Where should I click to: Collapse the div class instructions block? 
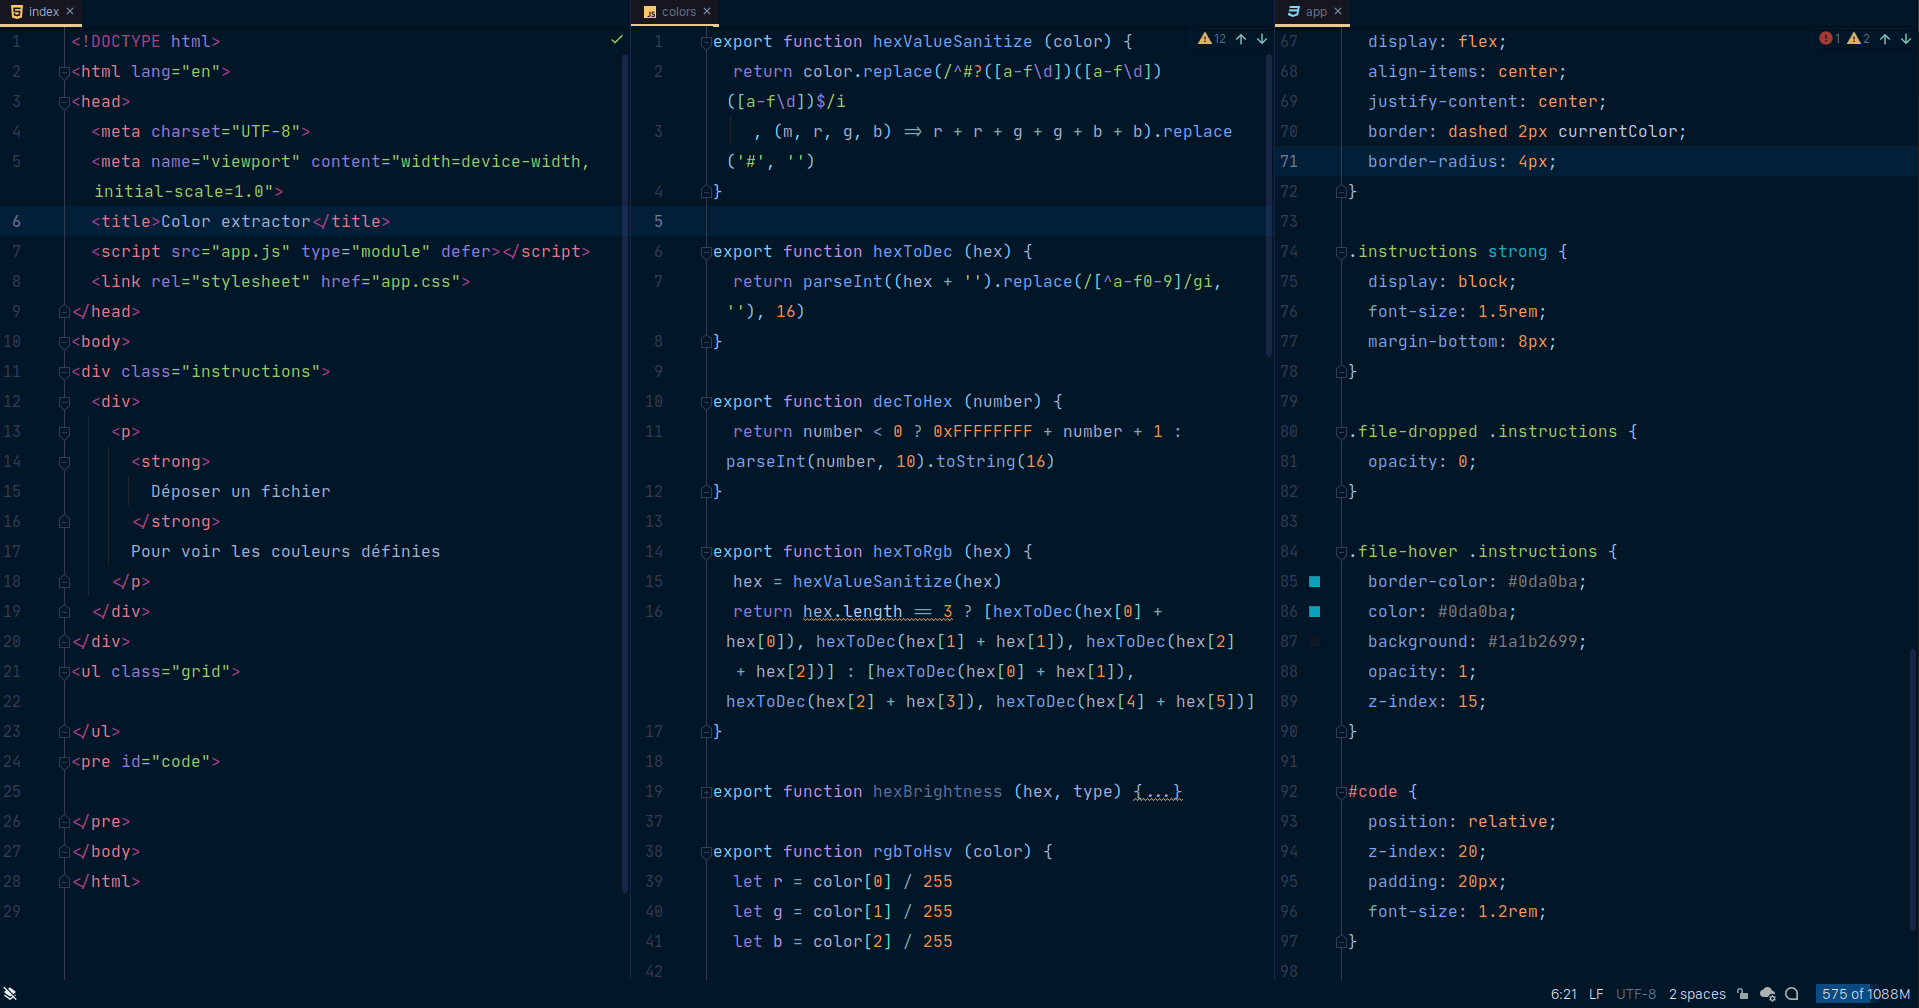[64, 372]
